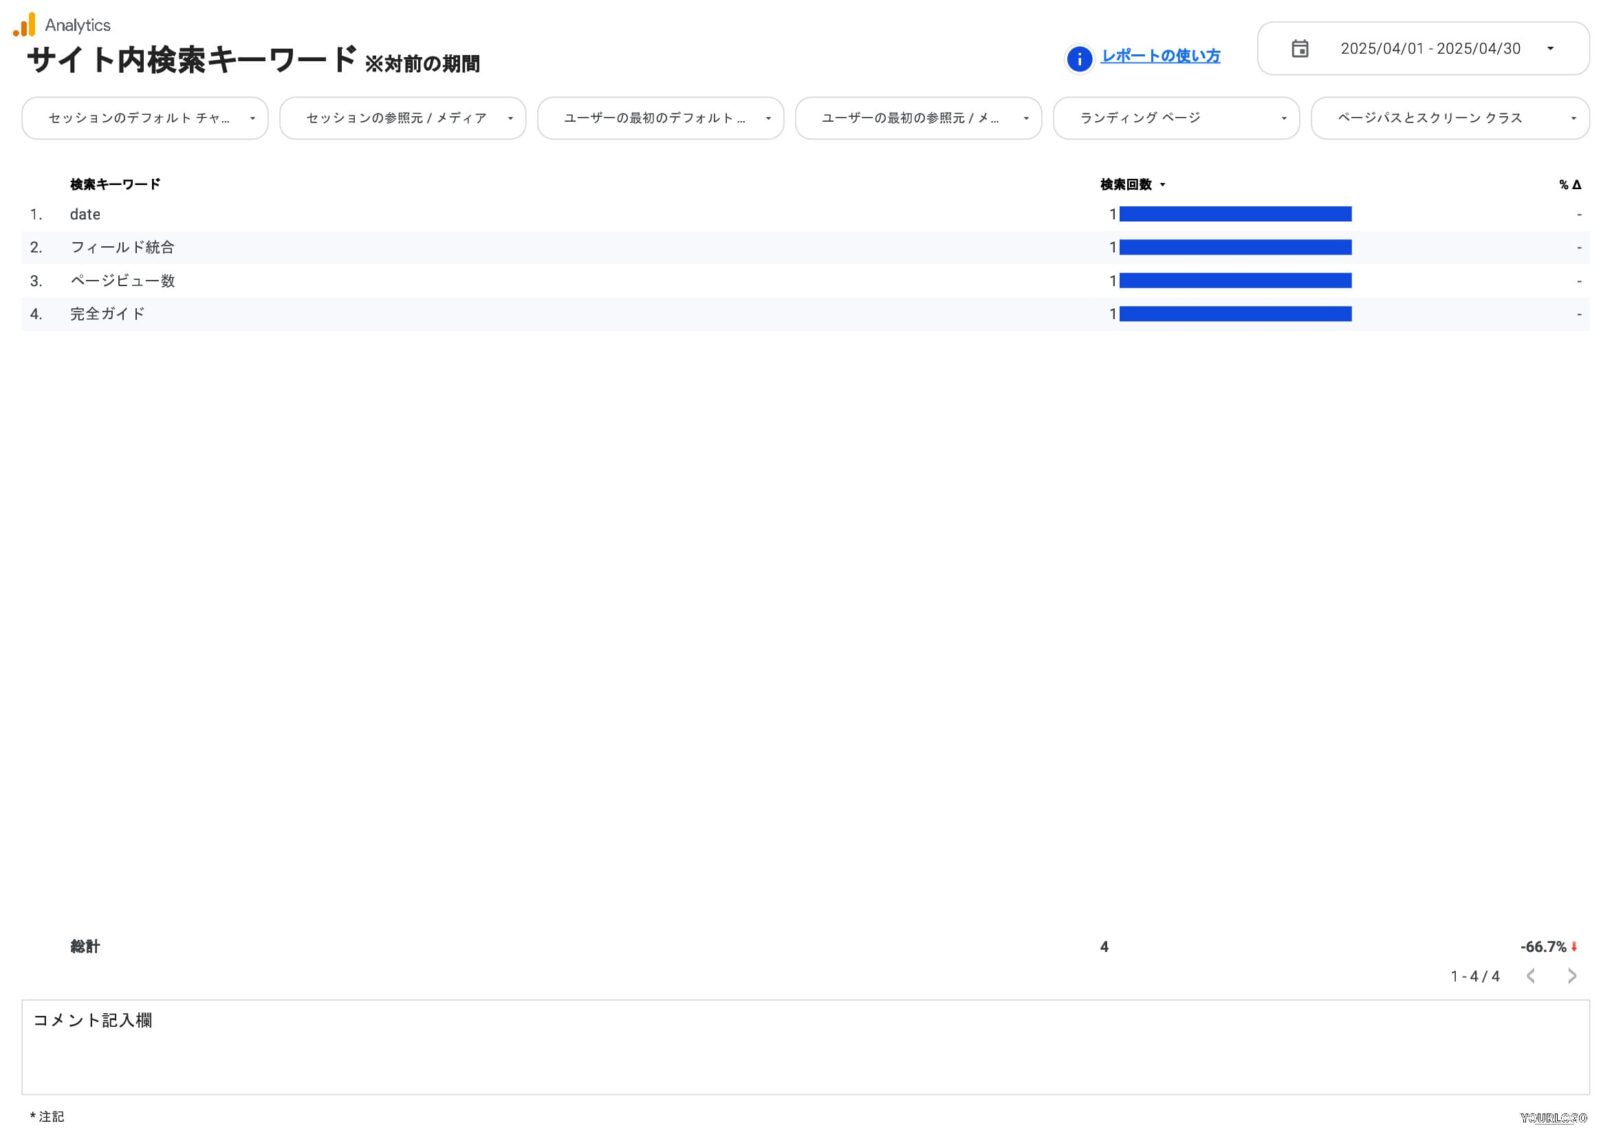
Task: Expand the ランディング ページ filter dropdown
Action: point(1176,118)
